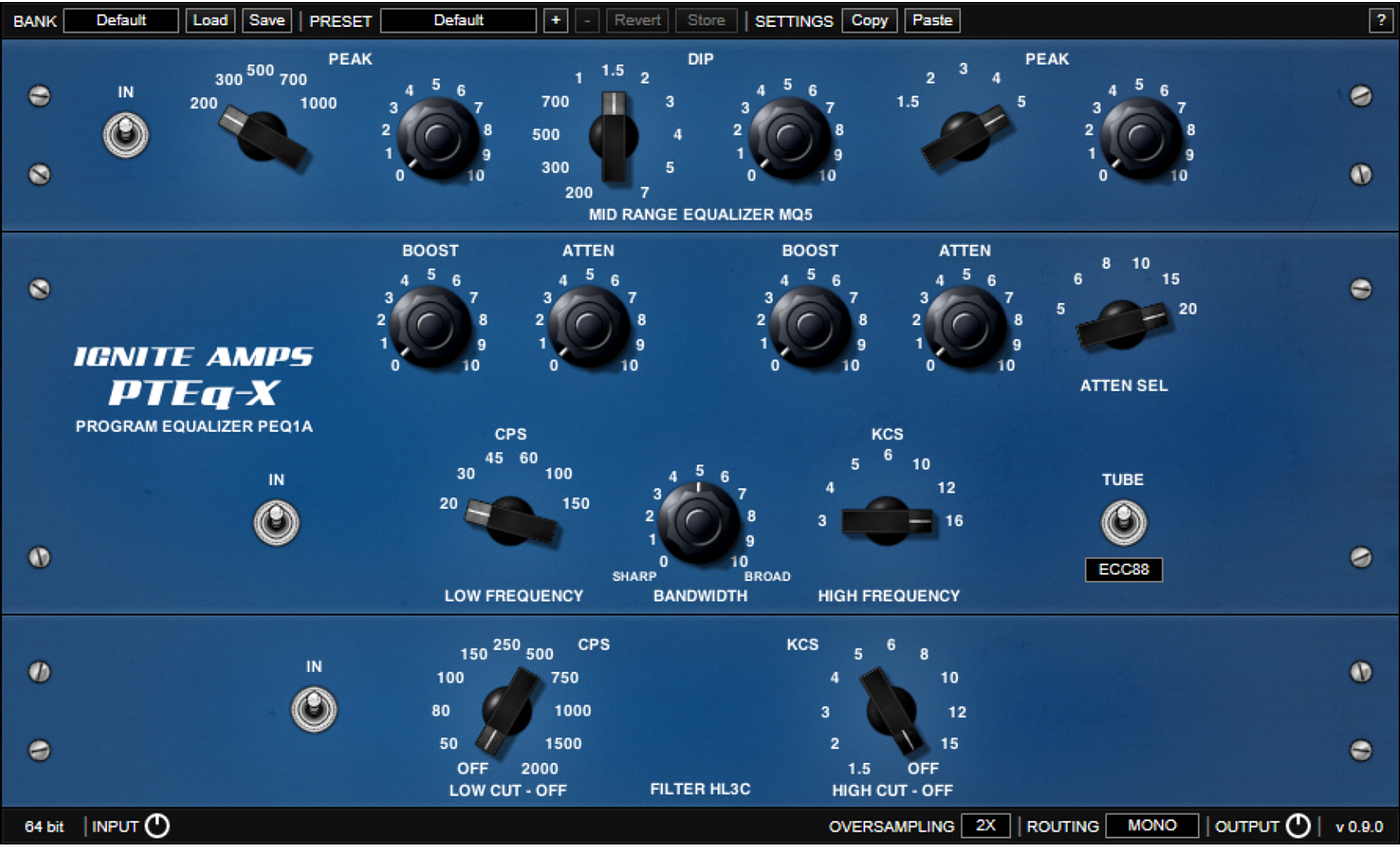Image resolution: width=1400 pixels, height=848 pixels.
Task: Change the ROUTING MONO setting
Action: (1152, 826)
